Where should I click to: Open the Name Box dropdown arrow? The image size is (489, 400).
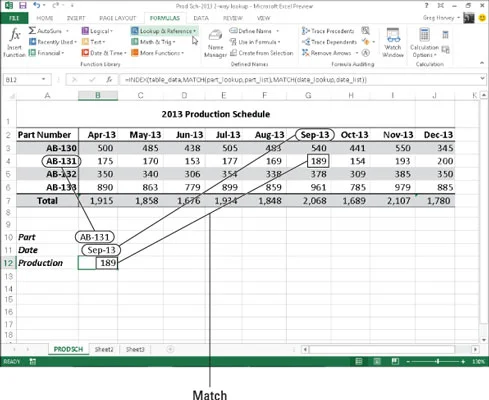tap(43, 79)
